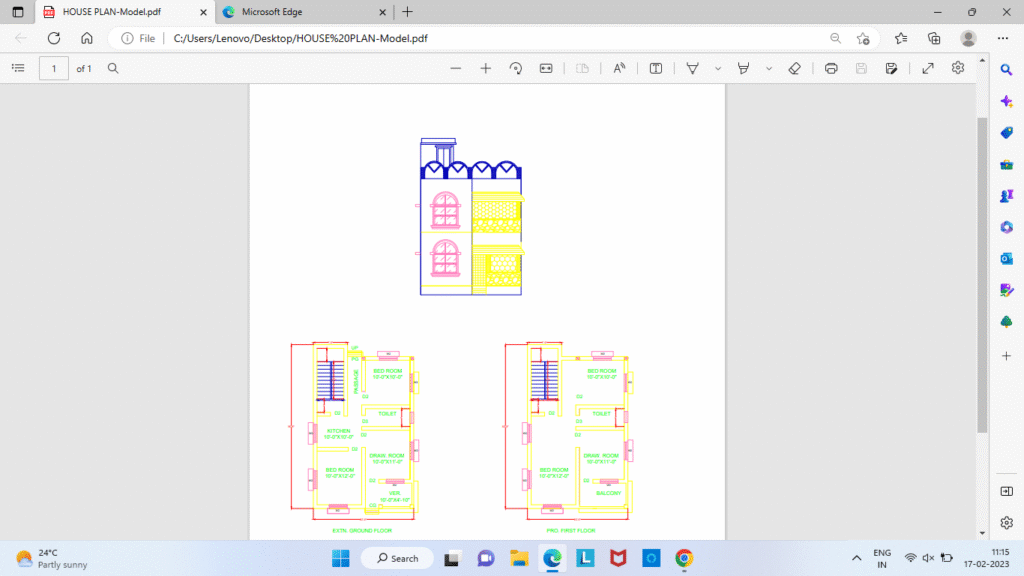Switch to the Microsoft Edge tab
Viewport: 1024px width, 576px height.
pos(304,12)
